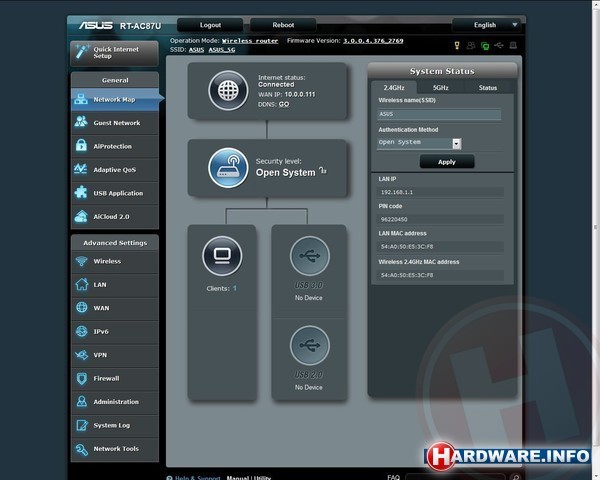Open the English language dropdown
The image size is (600, 480).
point(486,25)
